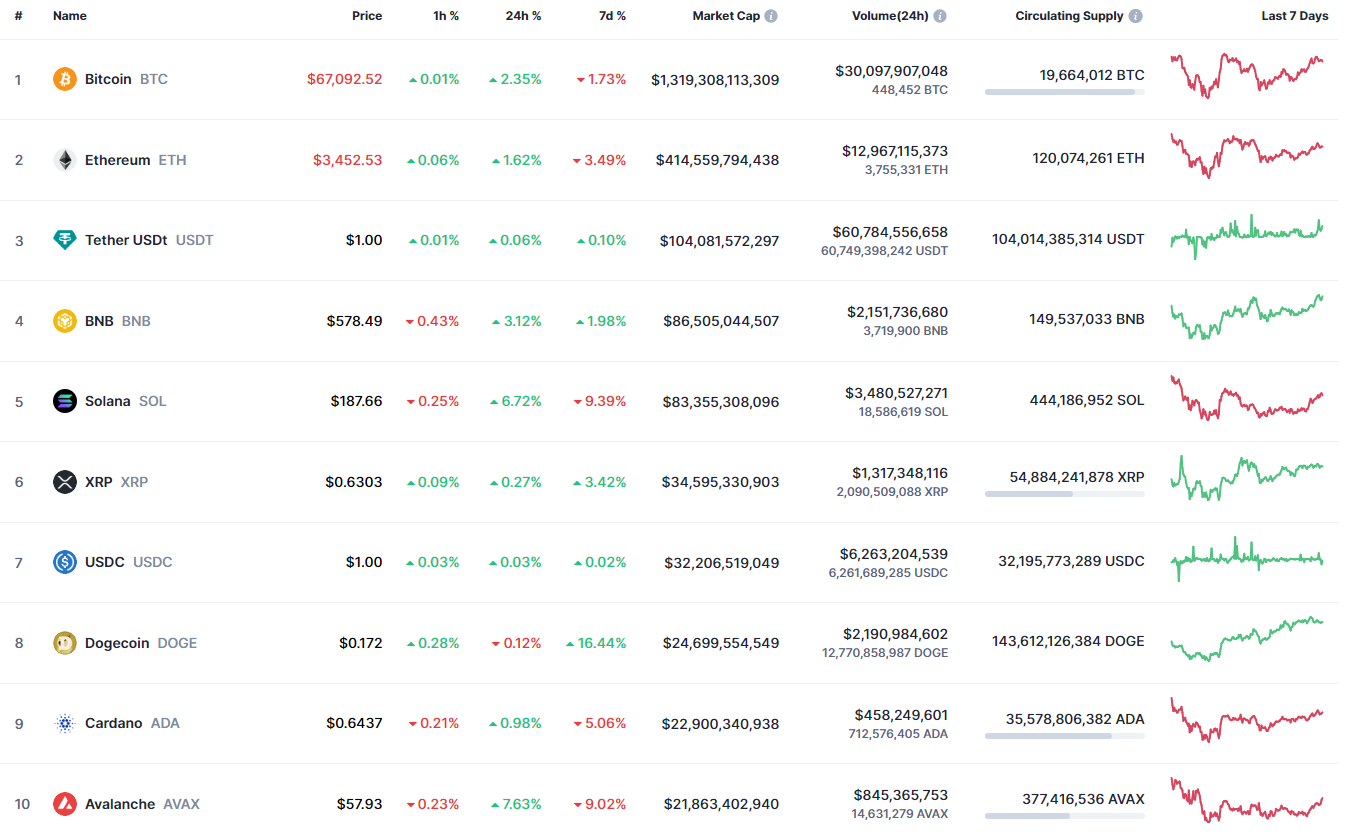Screen dimensions: 1346x840
Task: Click the Ethereum diamond logo icon
Action: coord(64,160)
